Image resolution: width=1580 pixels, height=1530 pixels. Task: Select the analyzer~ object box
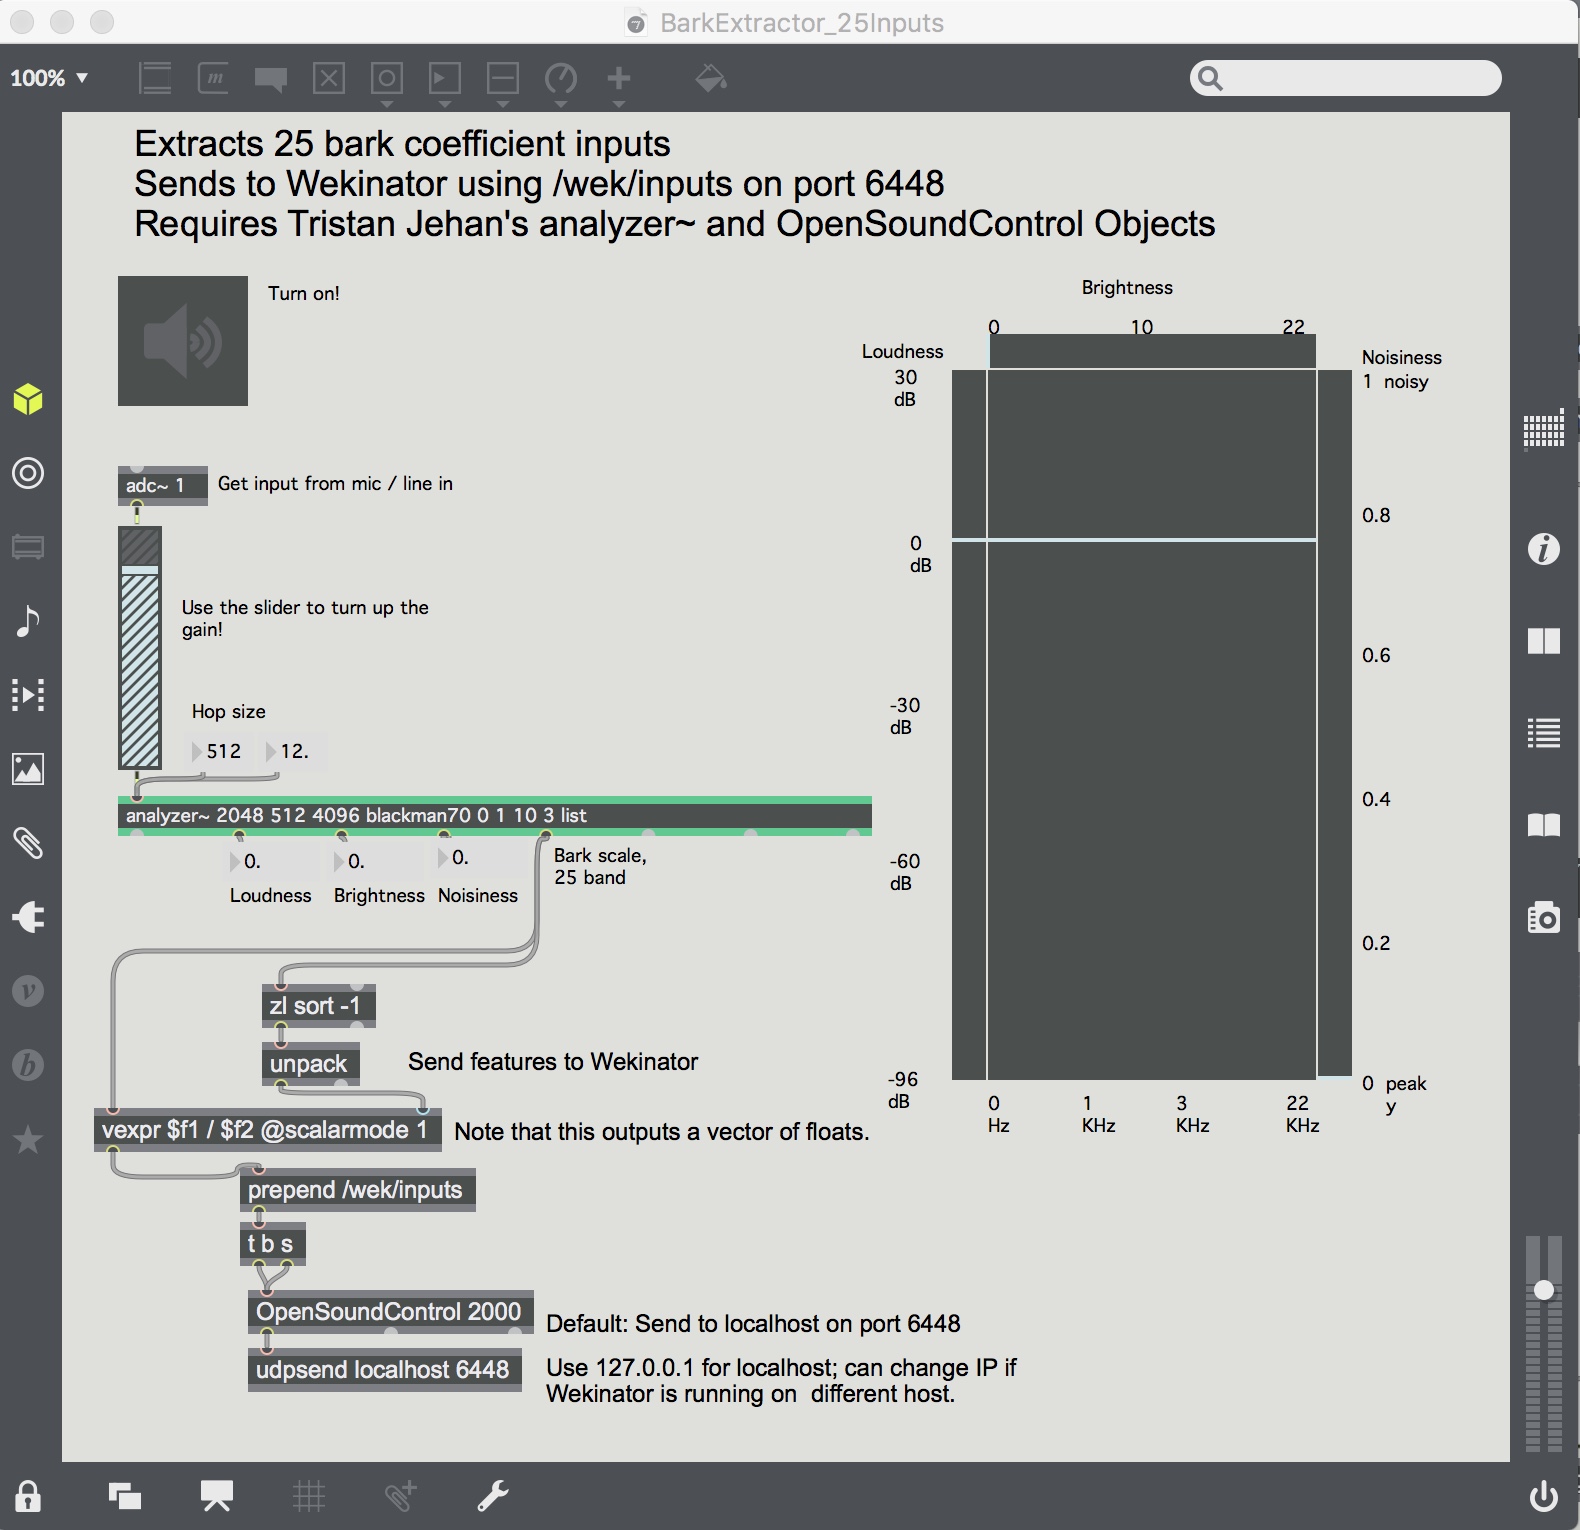[495, 815]
